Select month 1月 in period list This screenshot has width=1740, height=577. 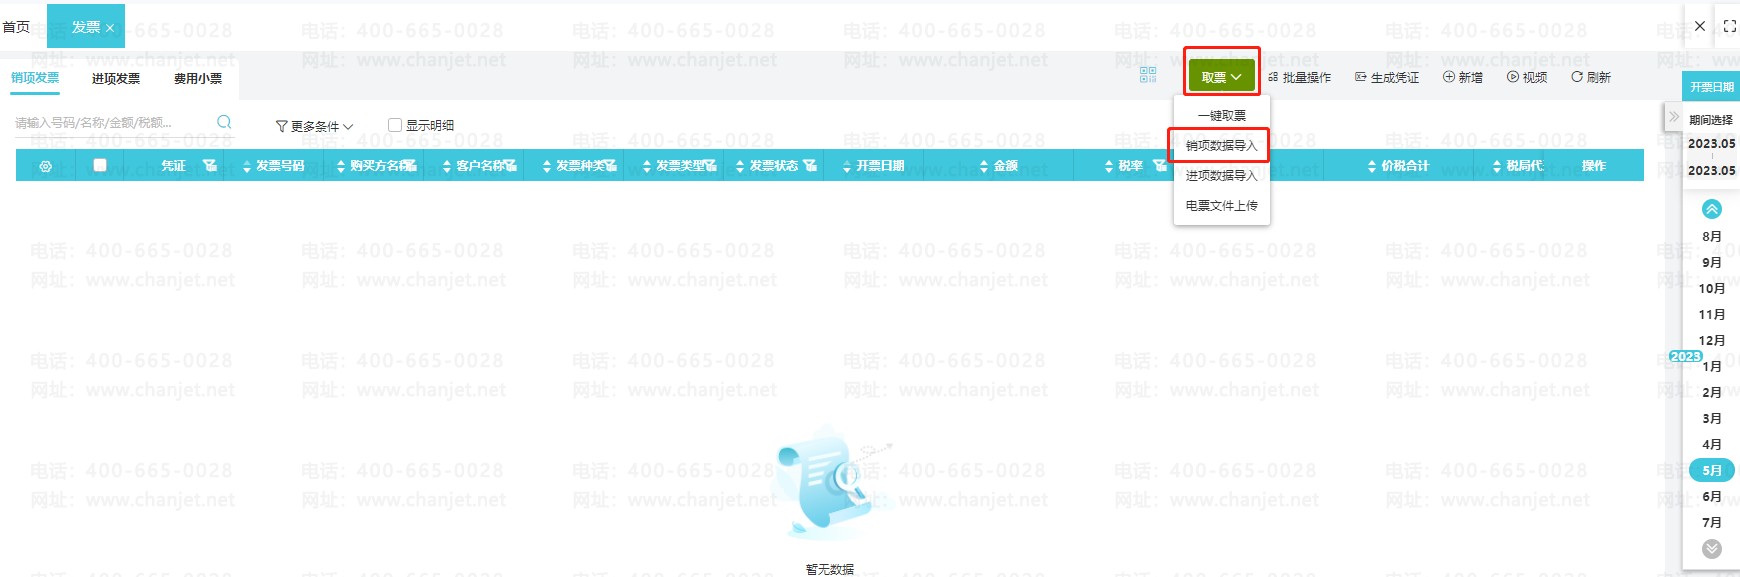[x=1712, y=366]
